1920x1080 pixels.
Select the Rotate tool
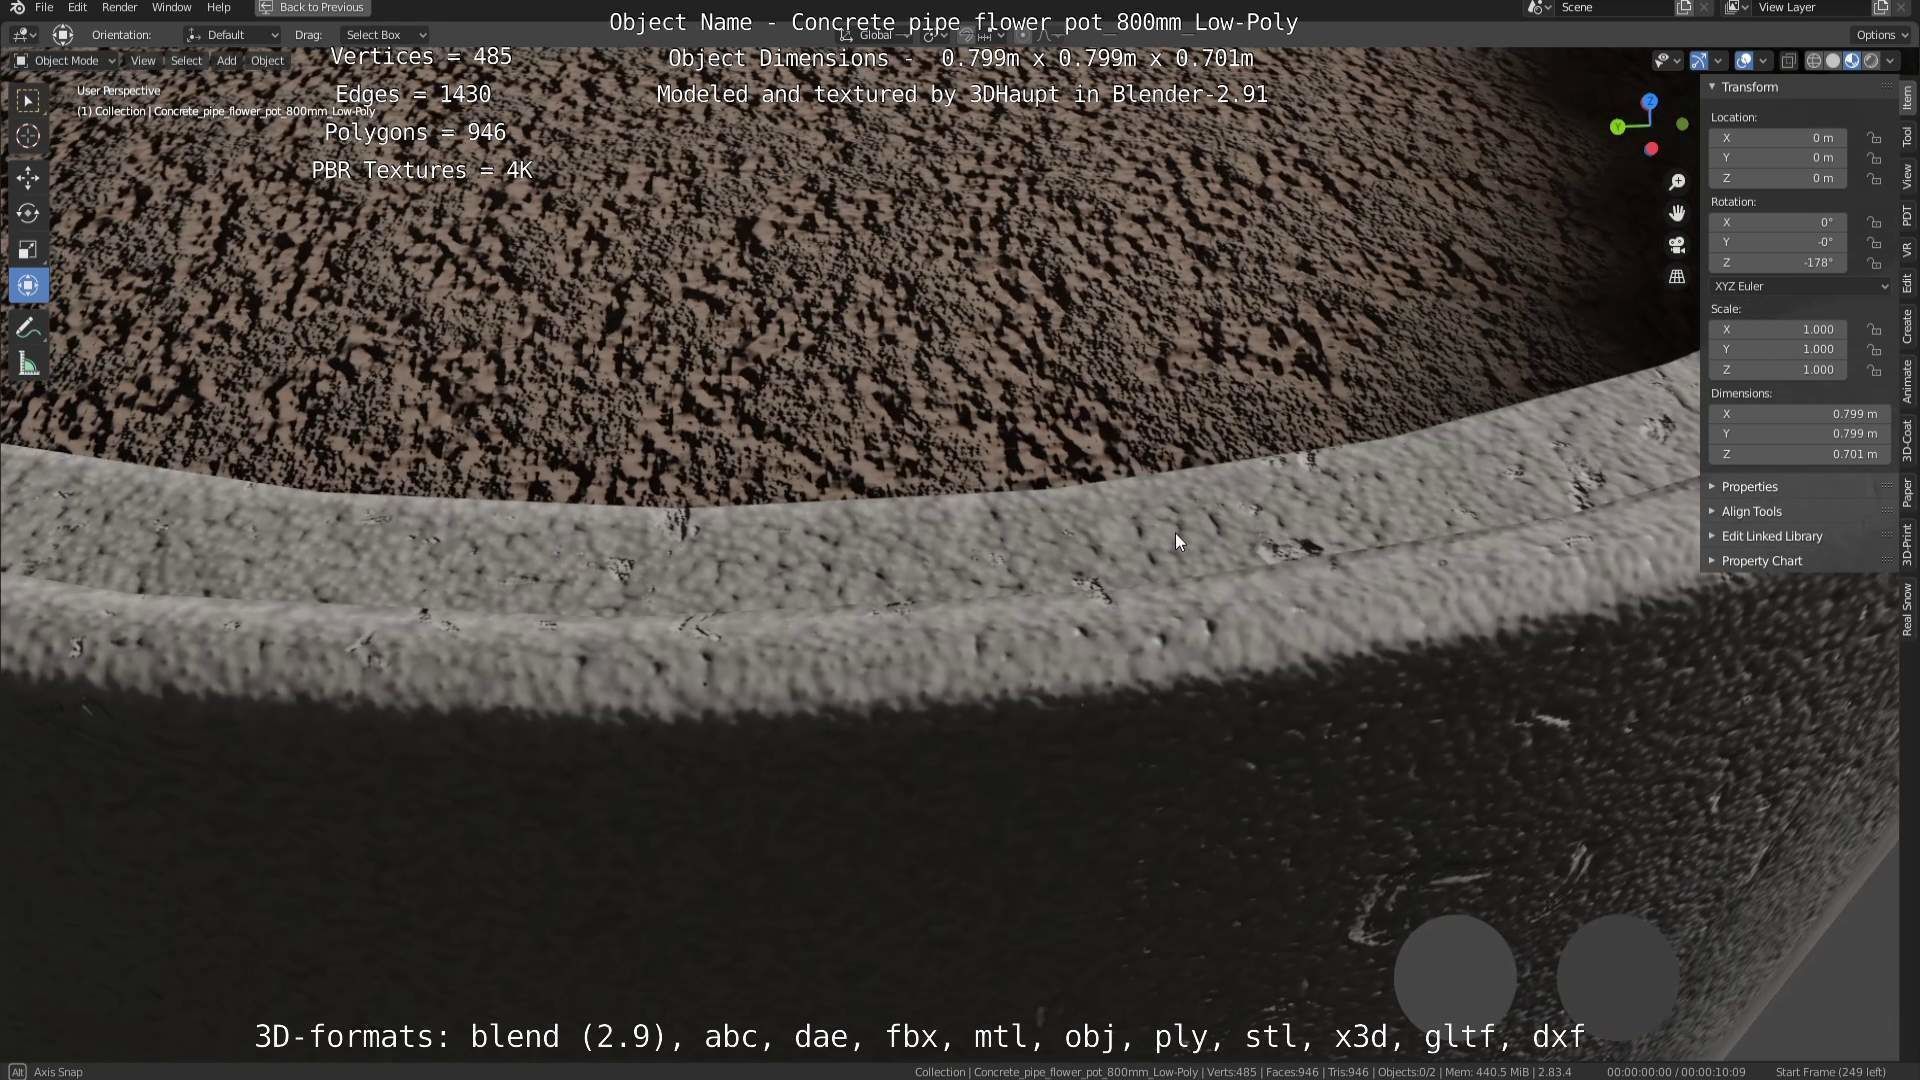pyautogui.click(x=28, y=213)
